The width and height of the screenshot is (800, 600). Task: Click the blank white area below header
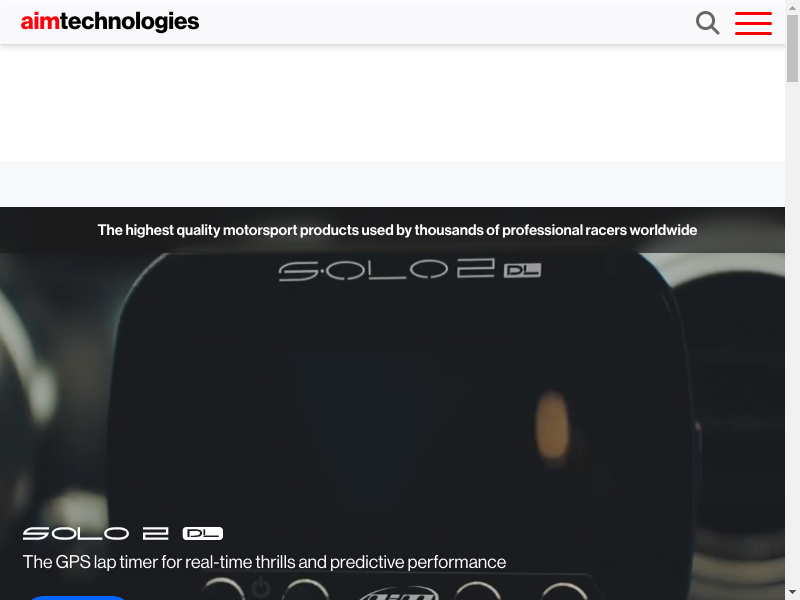[x=392, y=103]
